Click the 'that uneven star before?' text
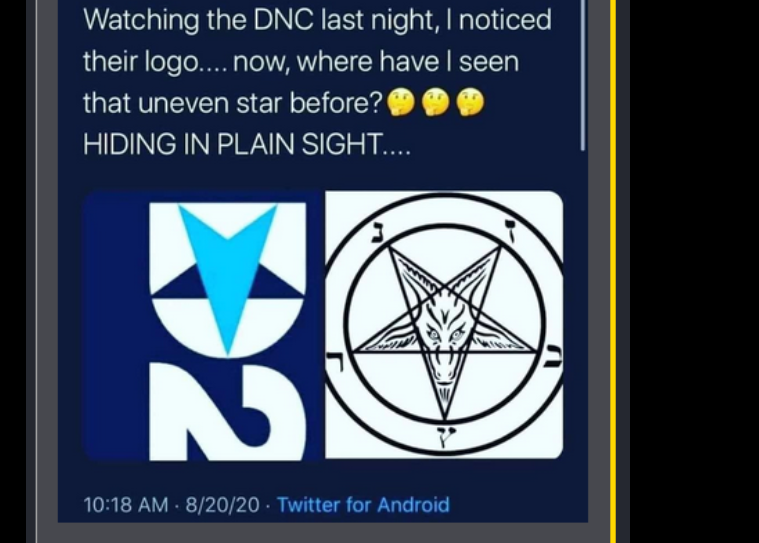This screenshot has height=543, width=759. (x=233, y=103)
